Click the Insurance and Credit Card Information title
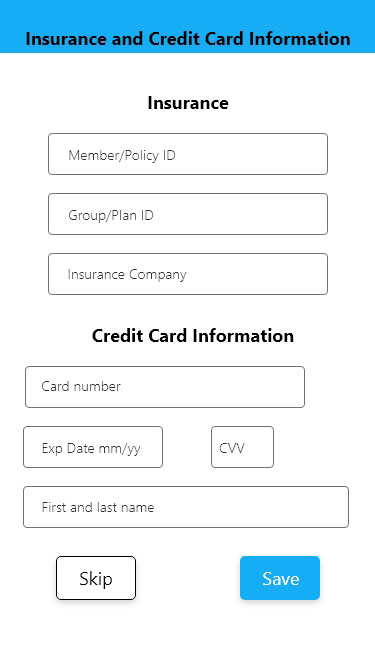This screenshot has height=667, width=375. (188, 39)
